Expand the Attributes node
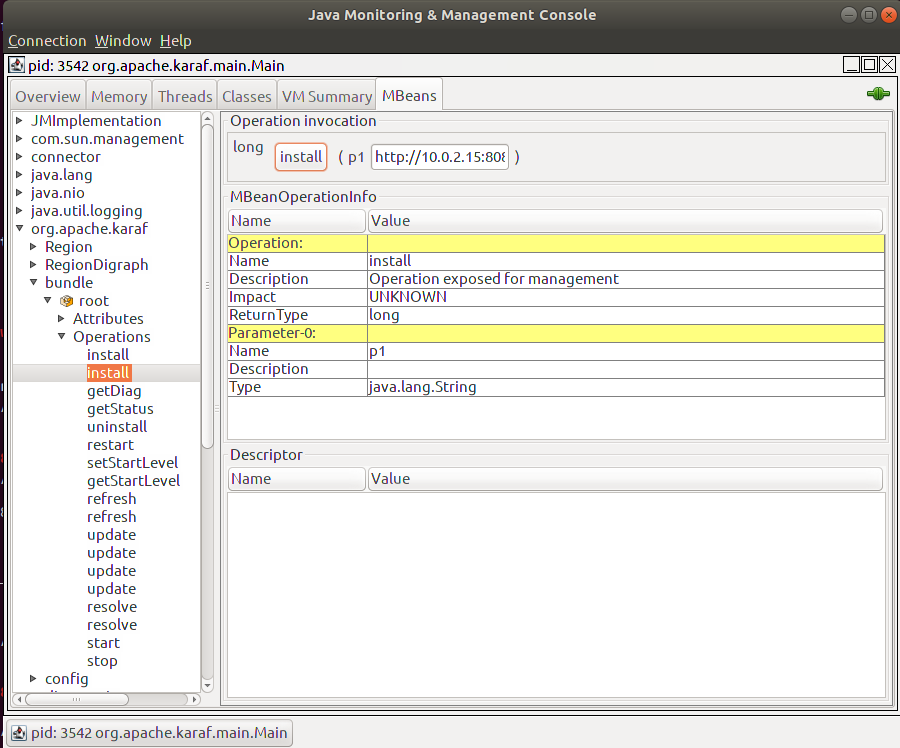900x748 pixels. [61, 318]
